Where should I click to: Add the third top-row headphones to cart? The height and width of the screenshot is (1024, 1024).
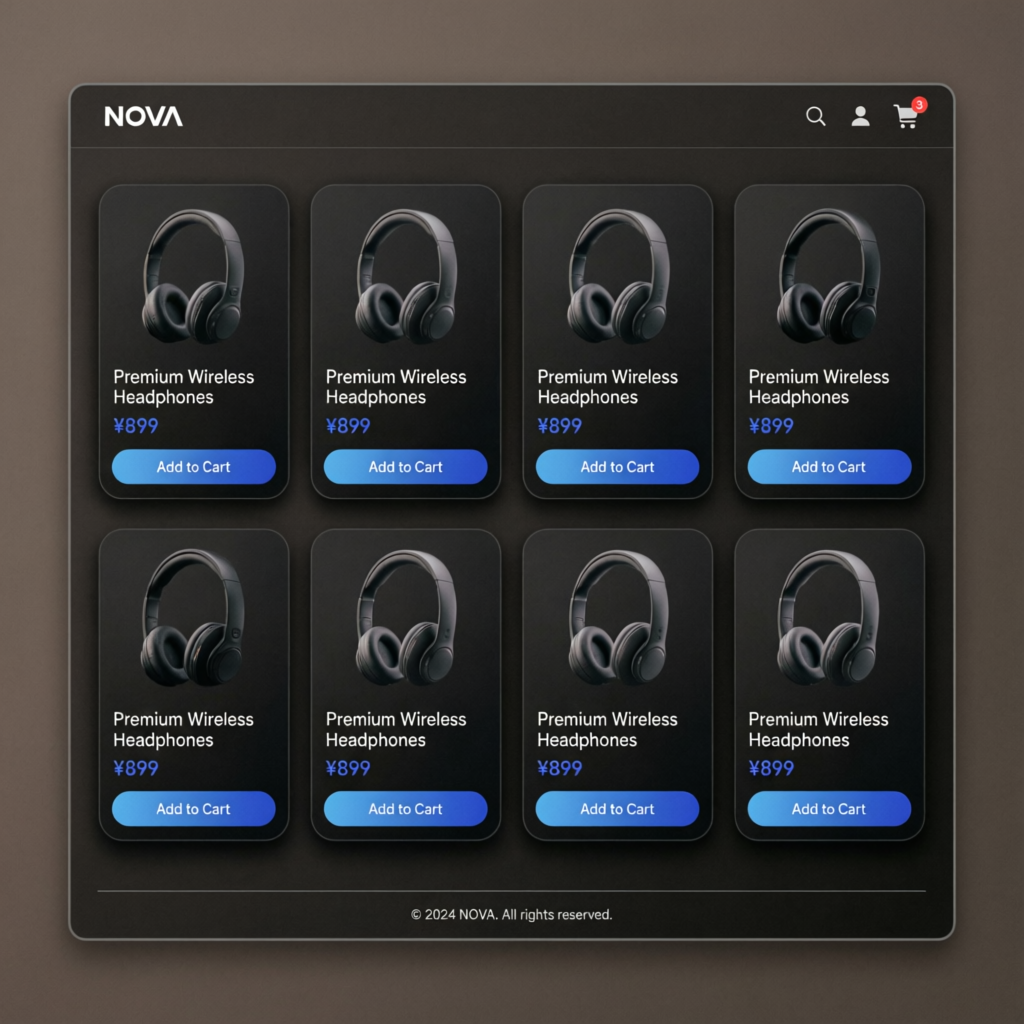click(x=617, y=467)
